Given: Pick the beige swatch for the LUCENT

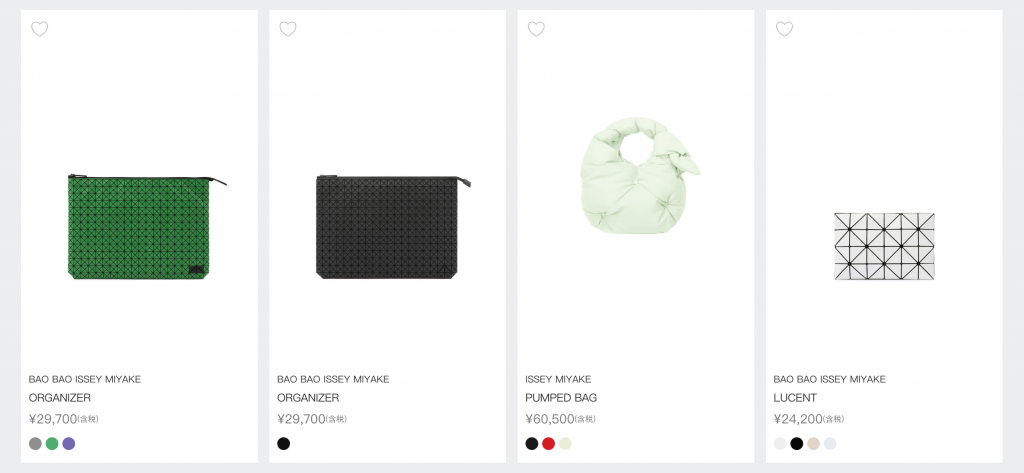Looking at the screenshot, I should [813, 443].
